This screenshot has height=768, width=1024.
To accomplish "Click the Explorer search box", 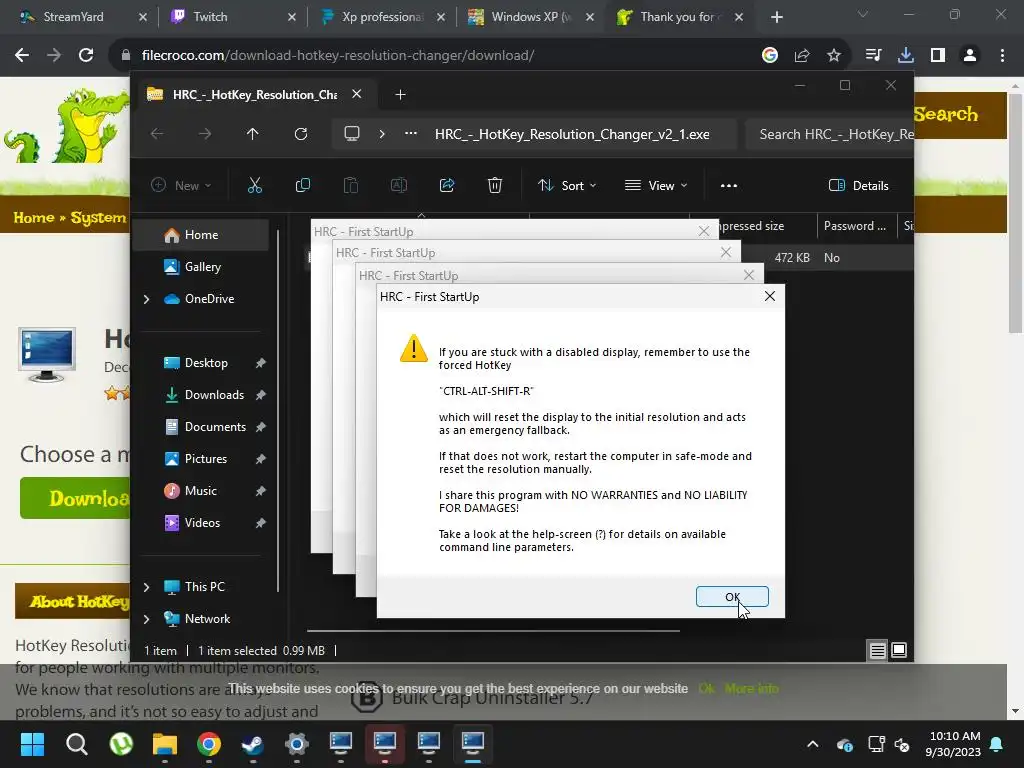I will [x=829, y=134].
